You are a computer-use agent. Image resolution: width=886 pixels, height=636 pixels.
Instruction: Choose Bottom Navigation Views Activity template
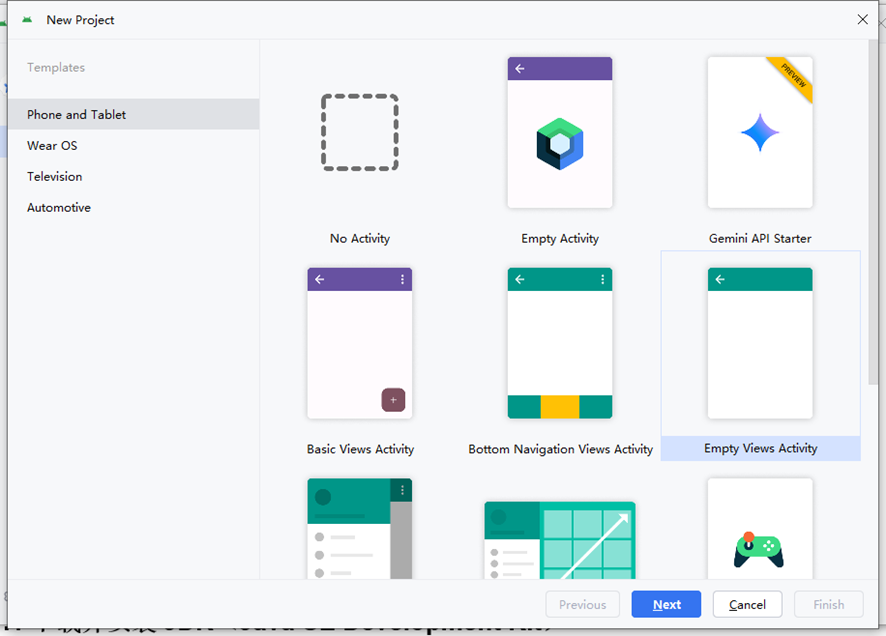tap(559, 343)
